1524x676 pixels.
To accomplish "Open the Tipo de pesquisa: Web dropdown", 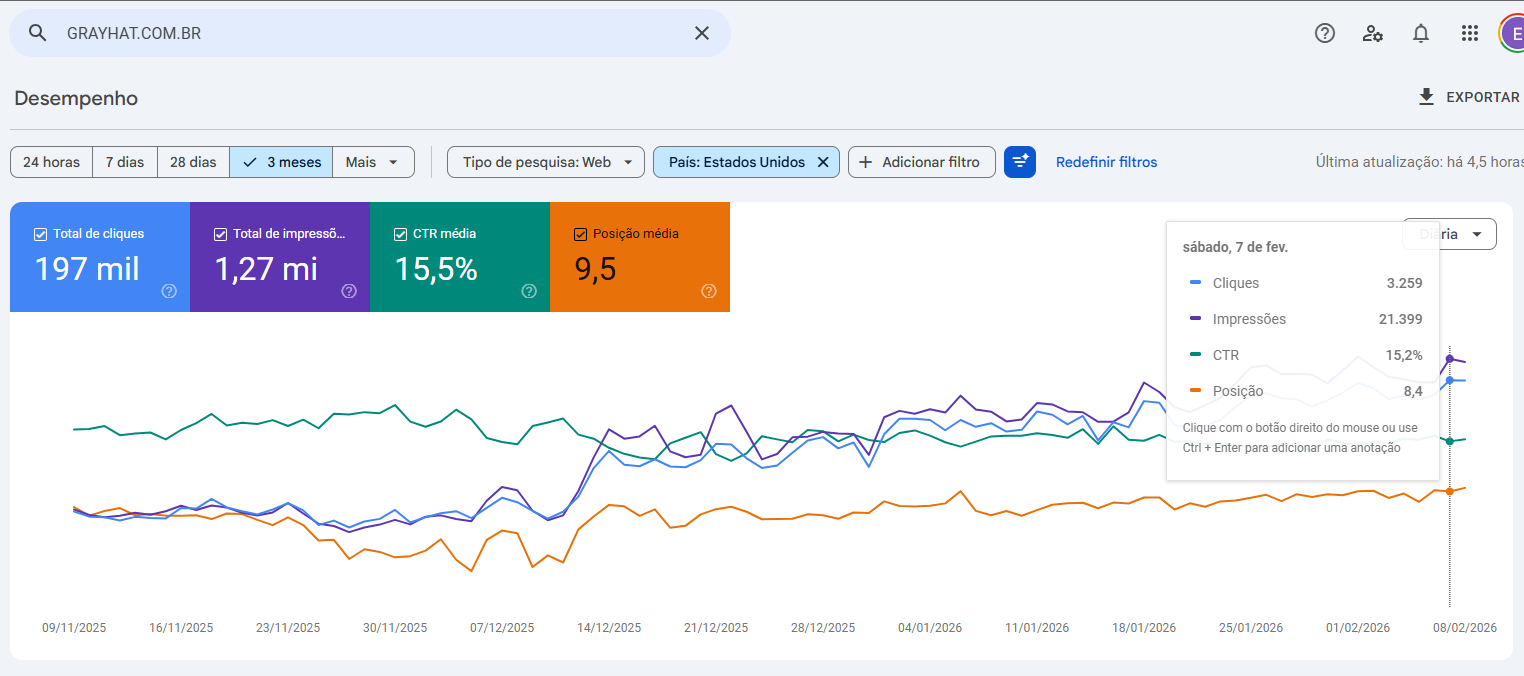I will click(546, 162).
